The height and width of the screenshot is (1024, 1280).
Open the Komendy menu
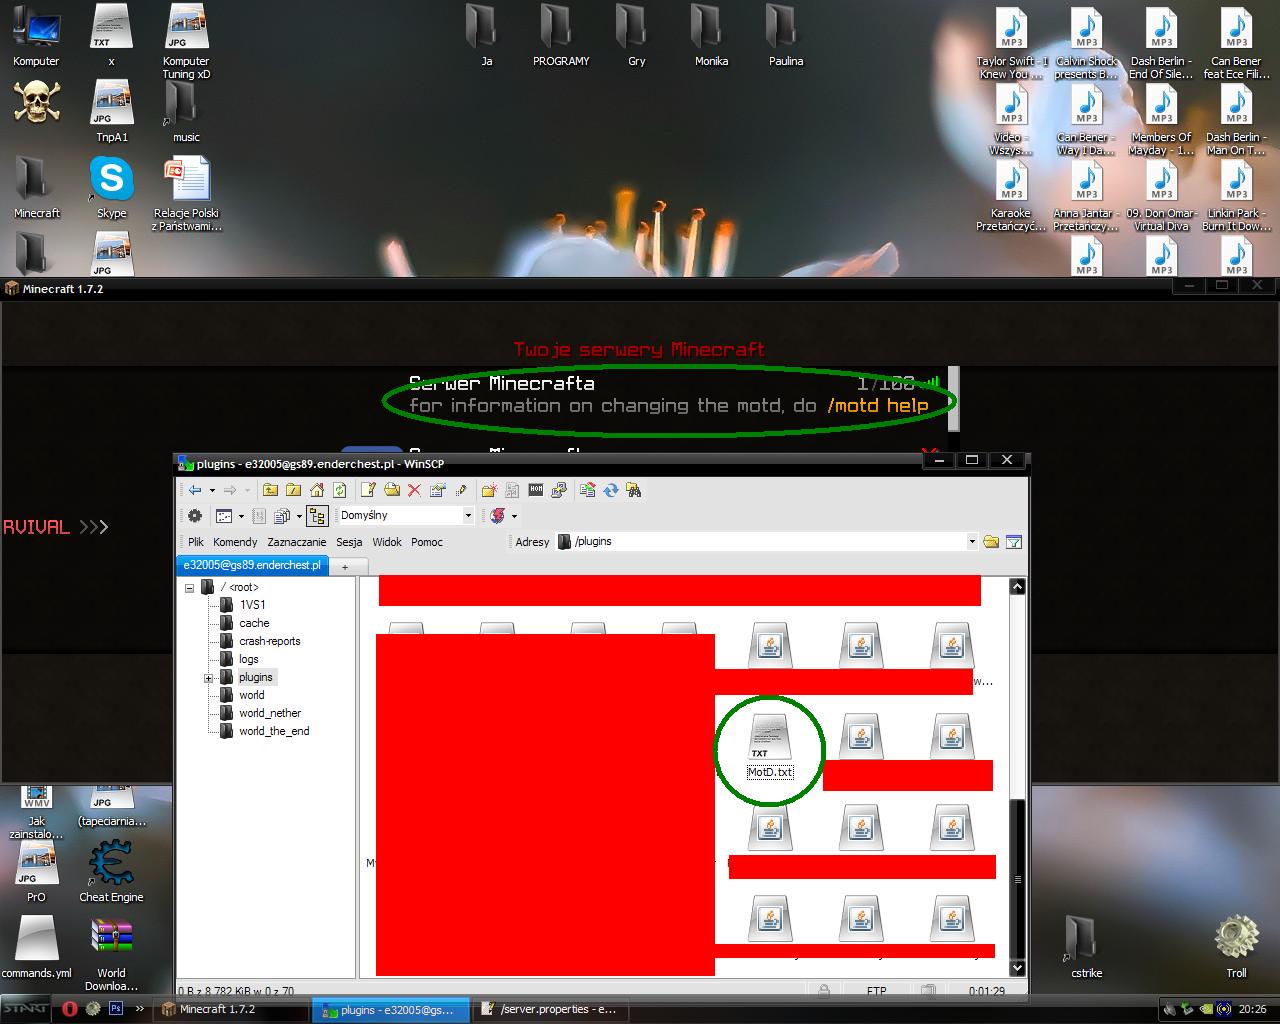tap(235, 542)
